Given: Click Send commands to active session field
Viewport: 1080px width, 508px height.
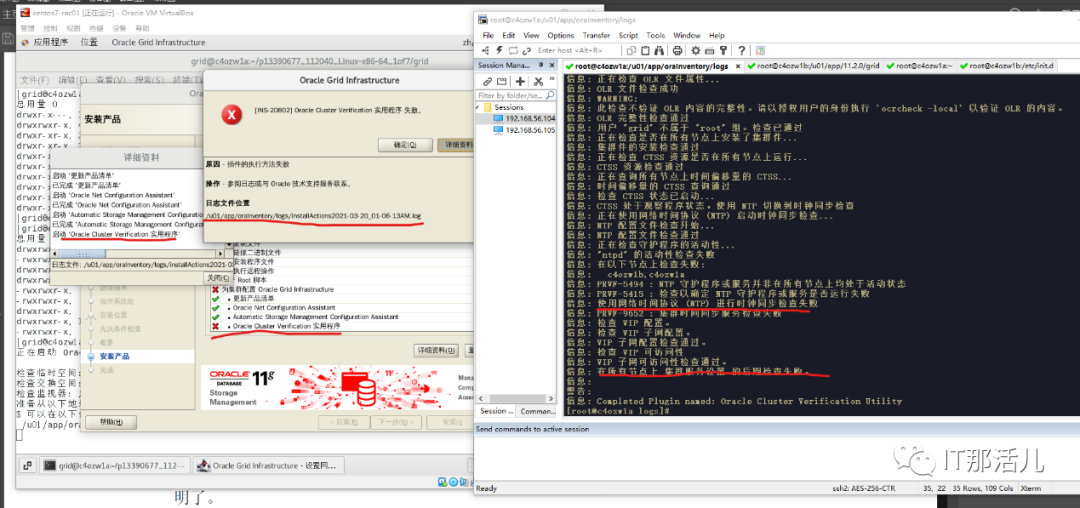Looking at the screenshot, I should pyautogui.click(x=777, y=455).
